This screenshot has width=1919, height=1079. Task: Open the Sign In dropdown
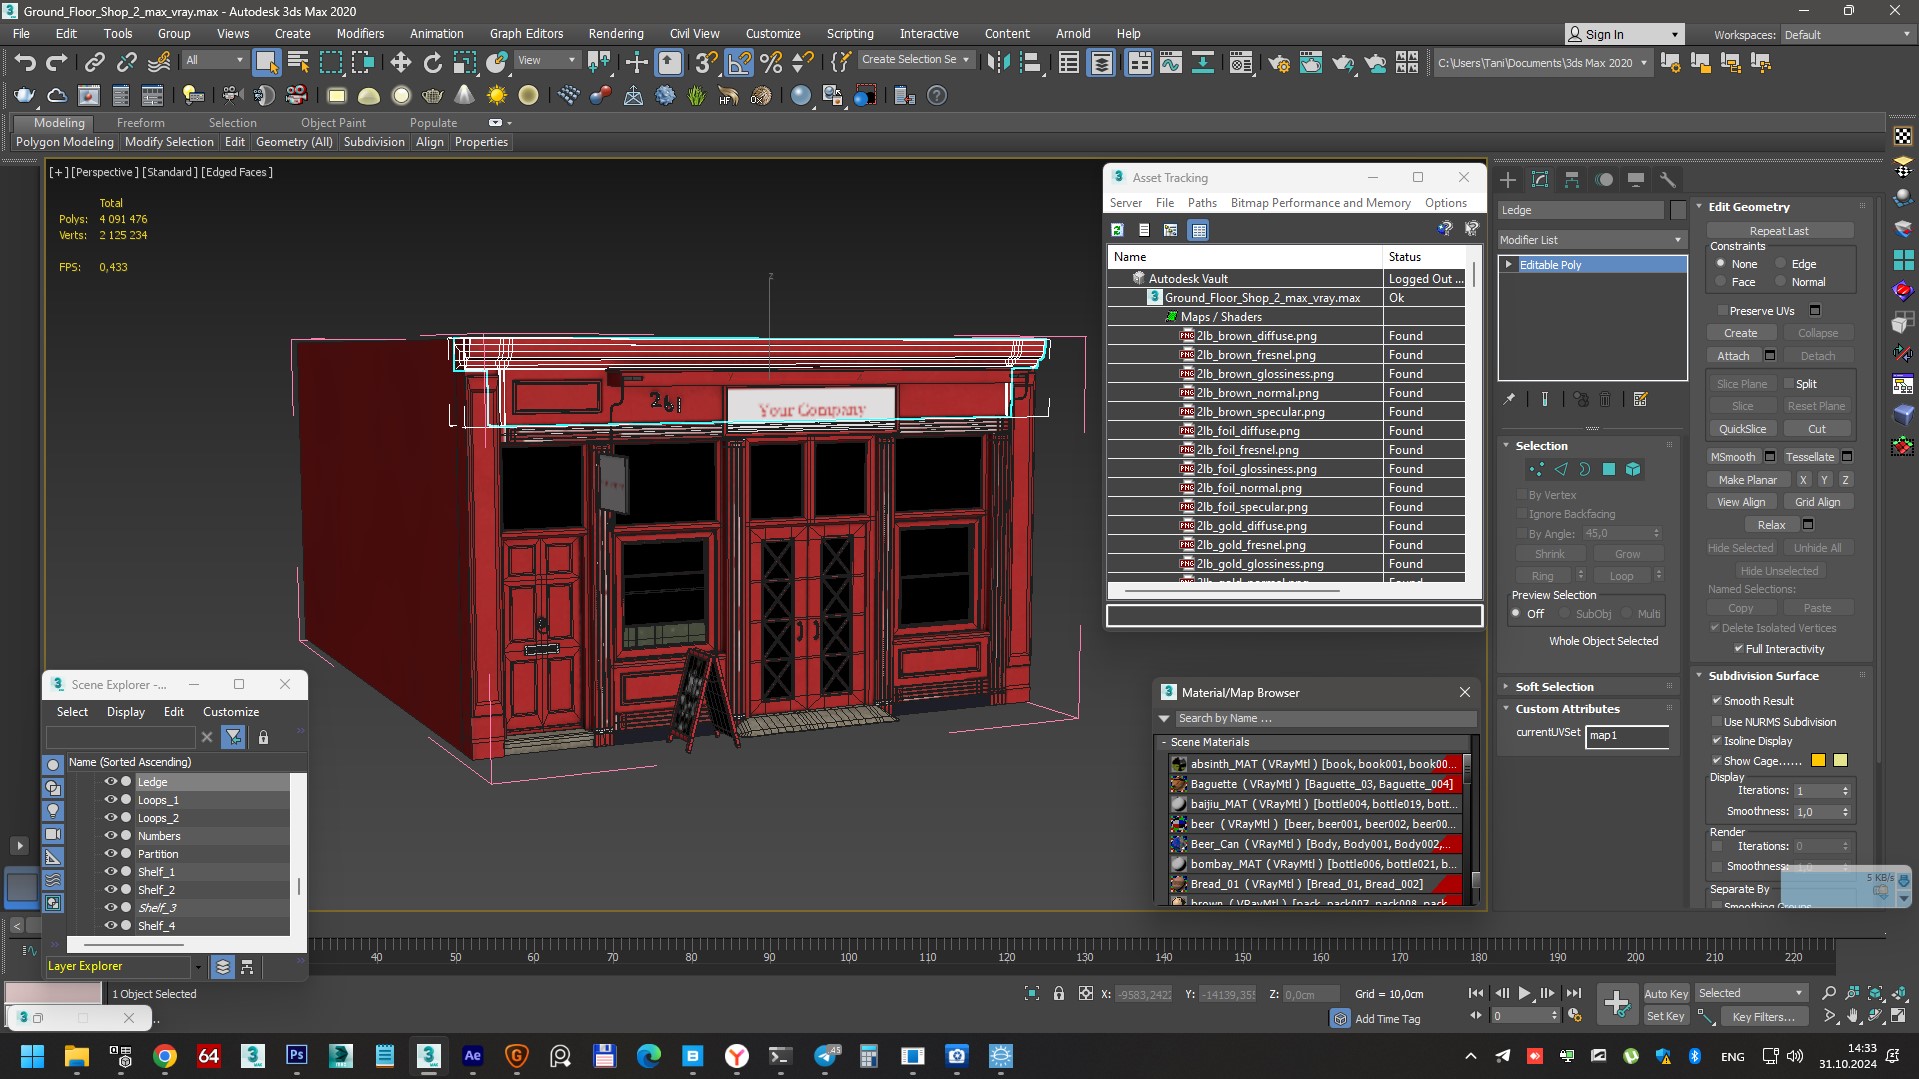pos(1624,35)
